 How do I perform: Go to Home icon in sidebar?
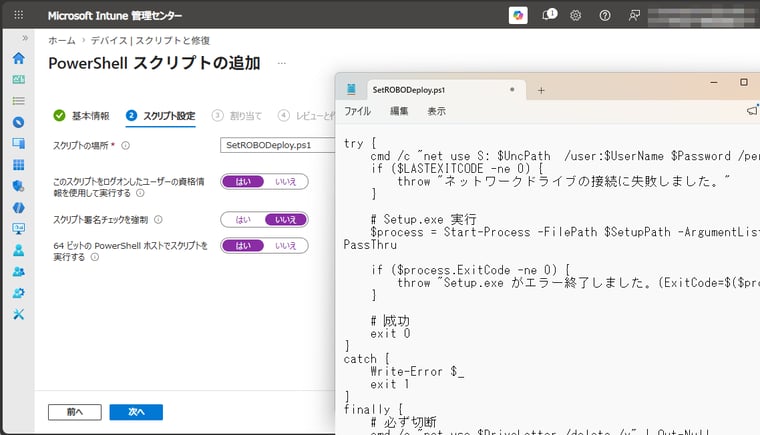pyautogui.click(x=18, y=58)
